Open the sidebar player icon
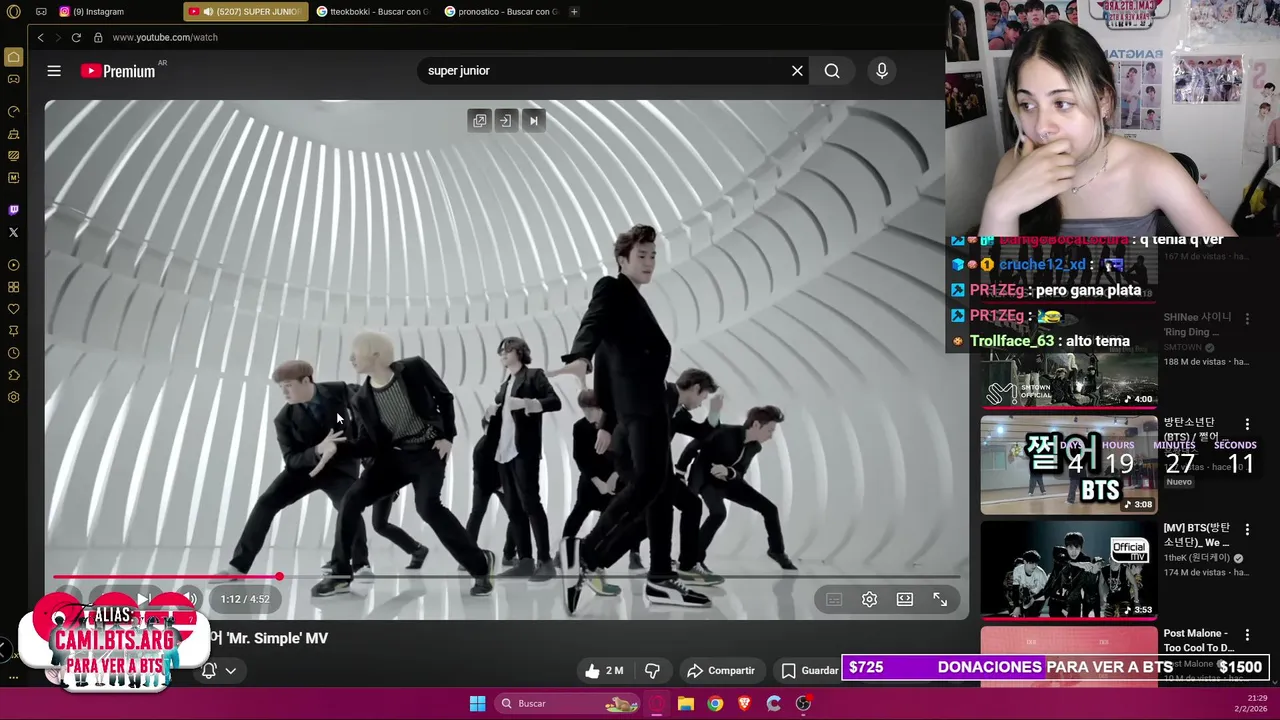Image resolution: width=1280 pixels, height=720 pixels. pos(13,265)
